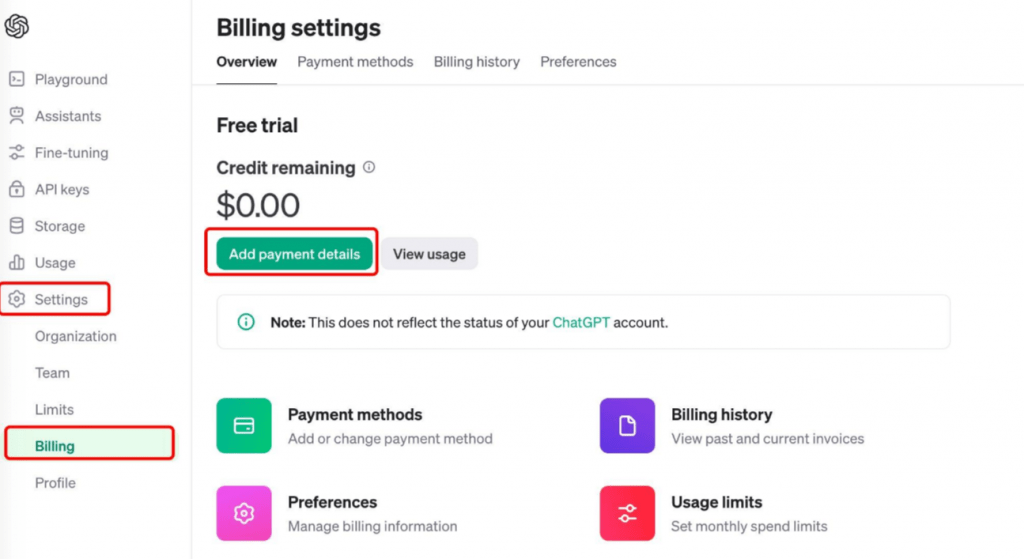Screen dimensions: 1024x559
Task: Select Limits in the settings submenu
Action: pos(54,409)
